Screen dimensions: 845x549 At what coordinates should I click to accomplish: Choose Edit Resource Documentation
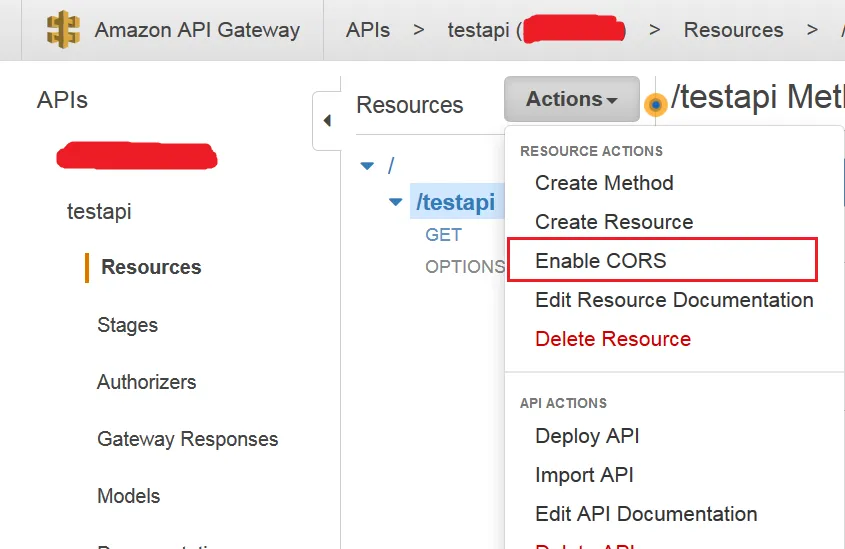coord(674,300)
